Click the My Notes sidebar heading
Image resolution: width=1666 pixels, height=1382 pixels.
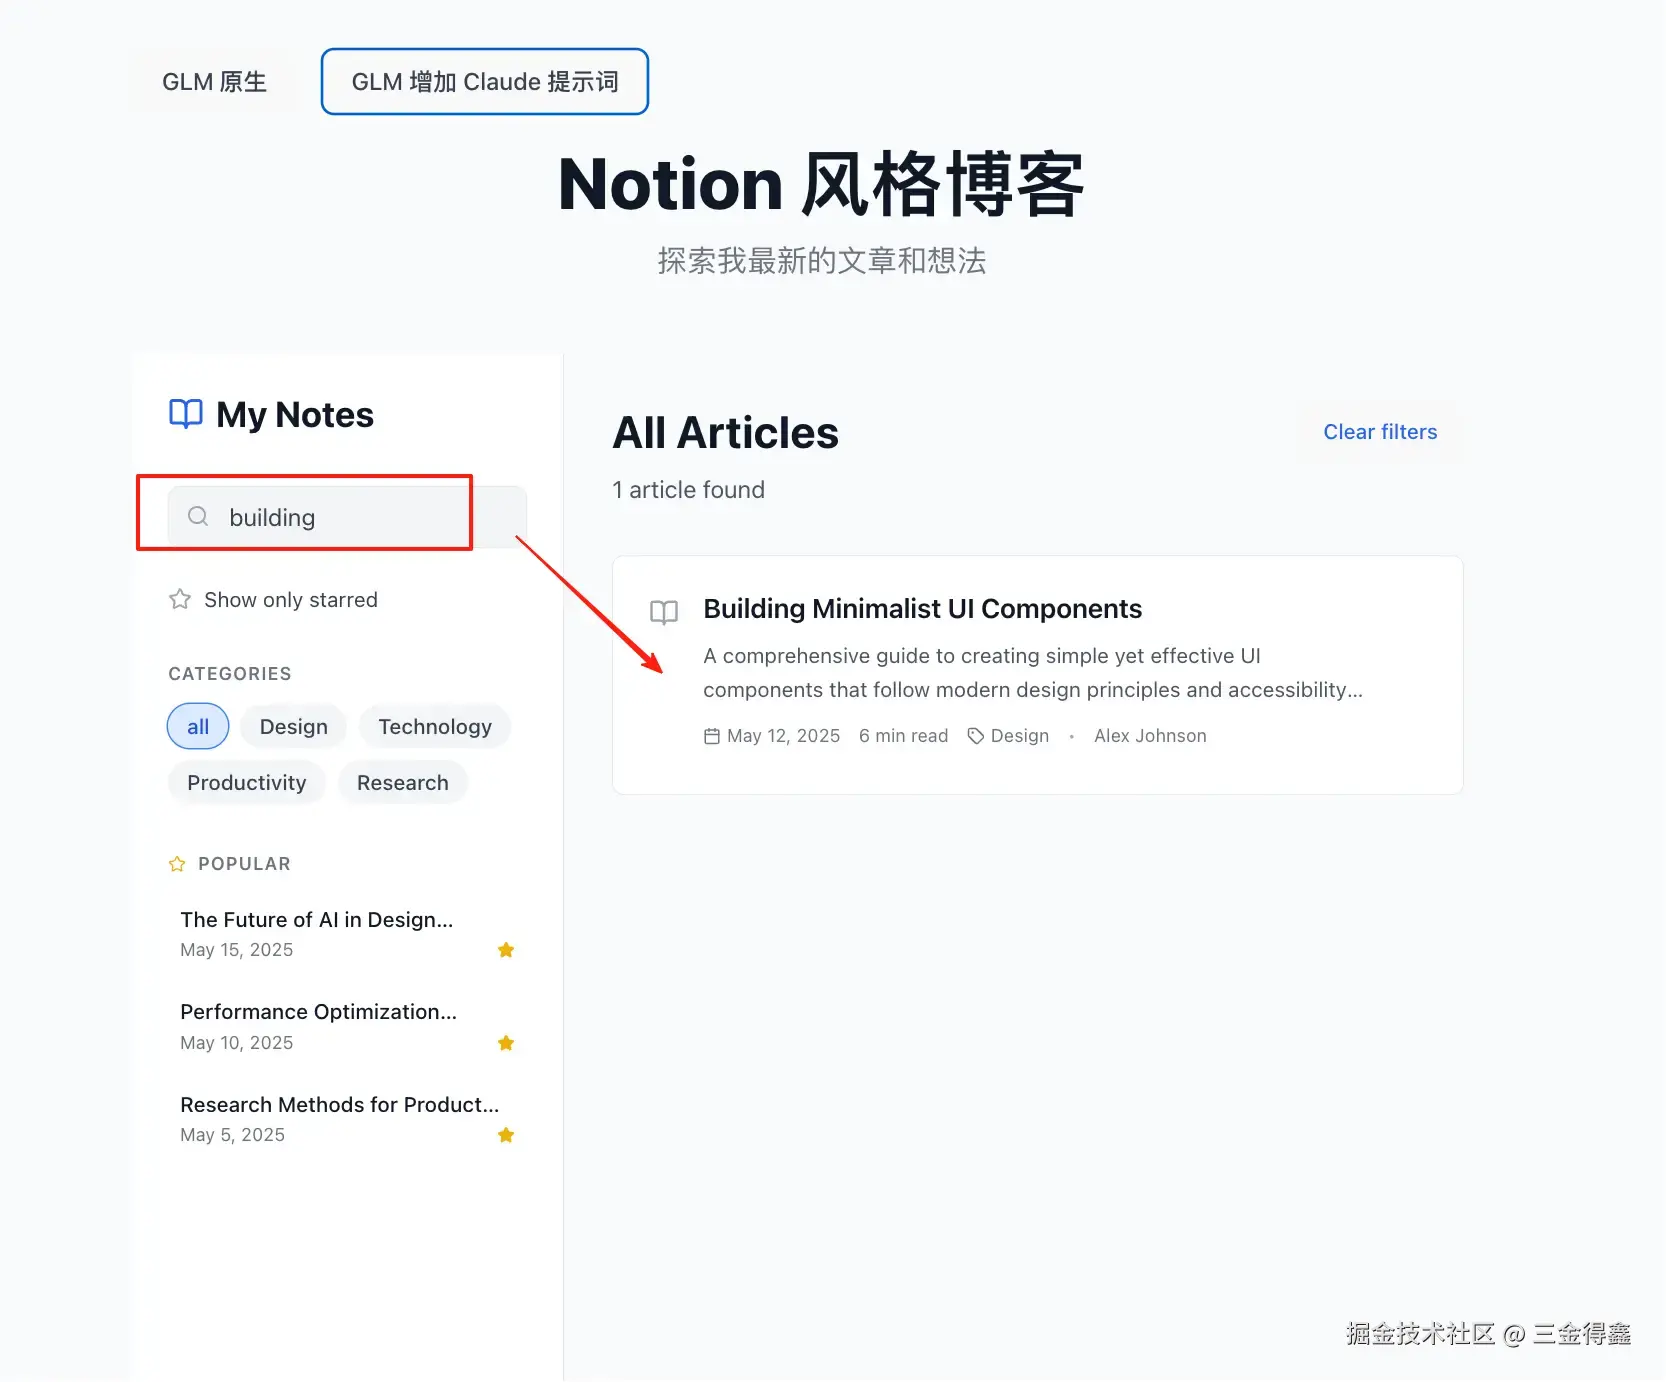(295, 415)
